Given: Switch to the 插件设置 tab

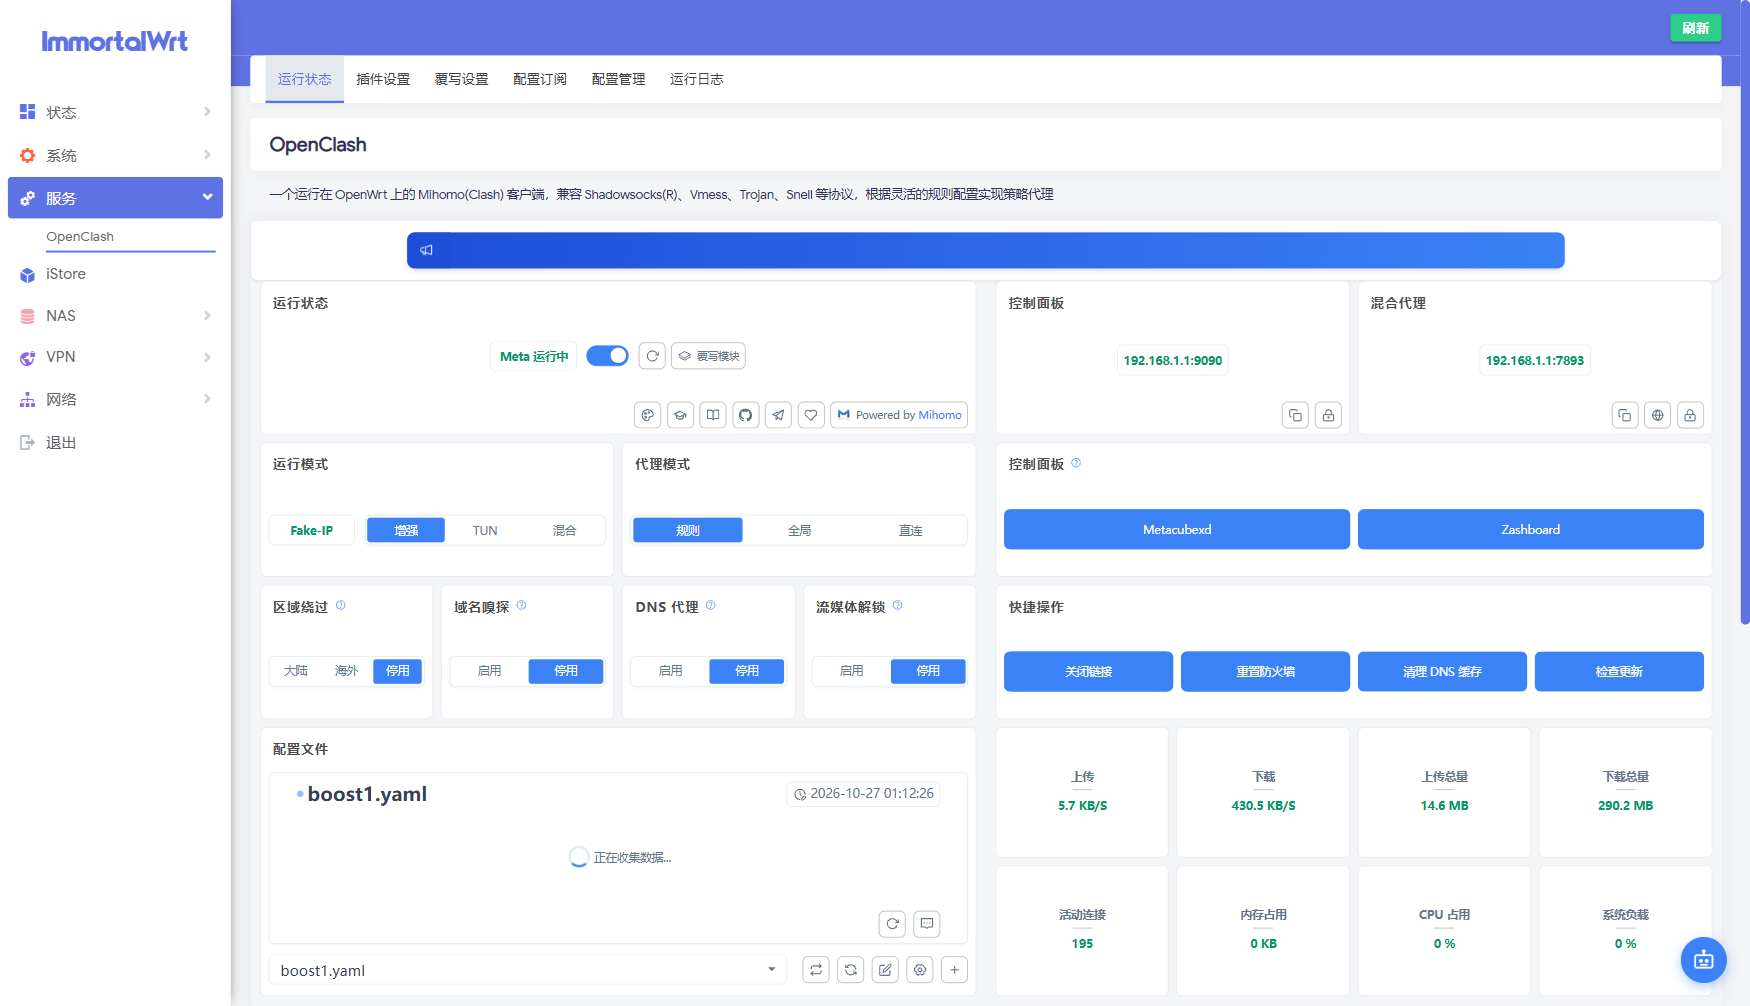Looking at the screenshot, I should coord(383,79).
